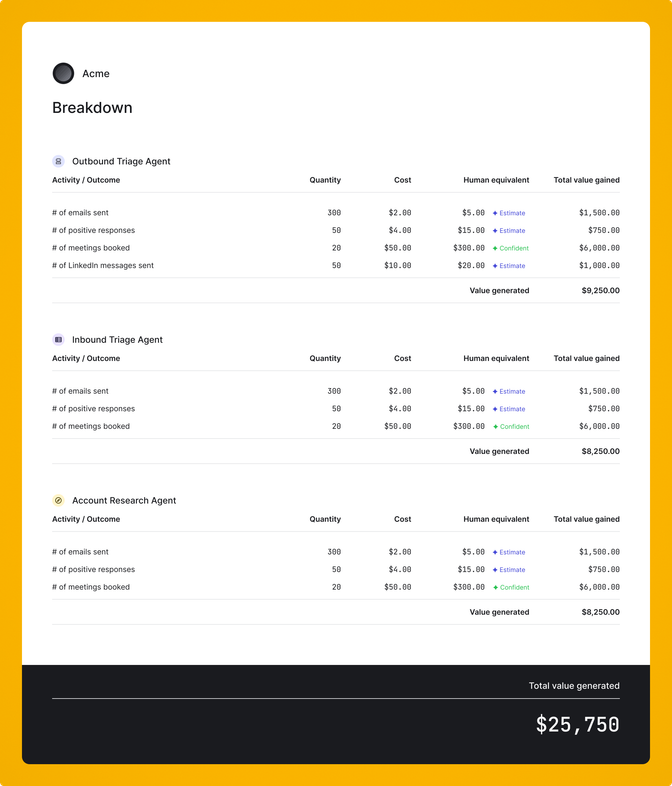Click the Inbound Triage Agent title
The width and height of the screenshot is (672, 786).
[117, 340]
